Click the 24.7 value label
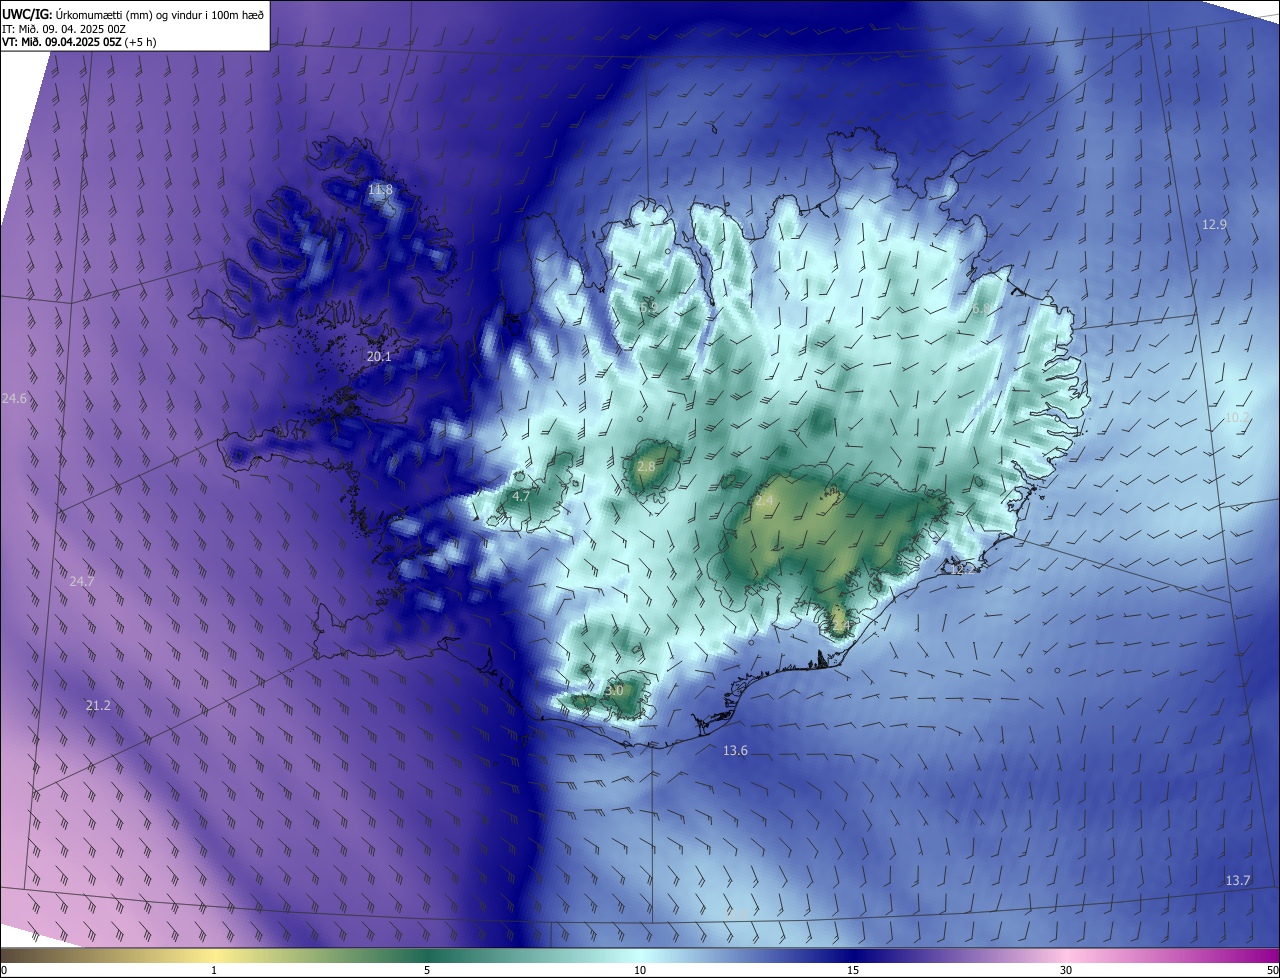 [x=81, y=581]
